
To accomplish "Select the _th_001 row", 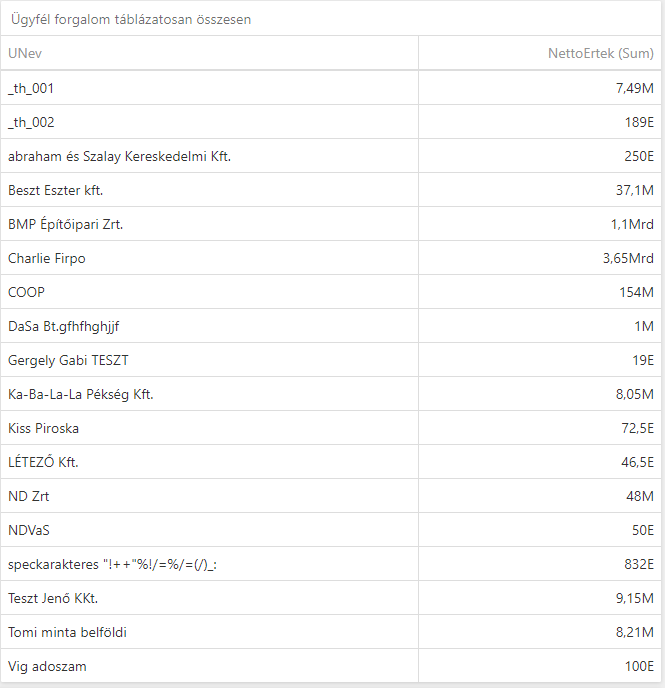I will pos(31,88).
